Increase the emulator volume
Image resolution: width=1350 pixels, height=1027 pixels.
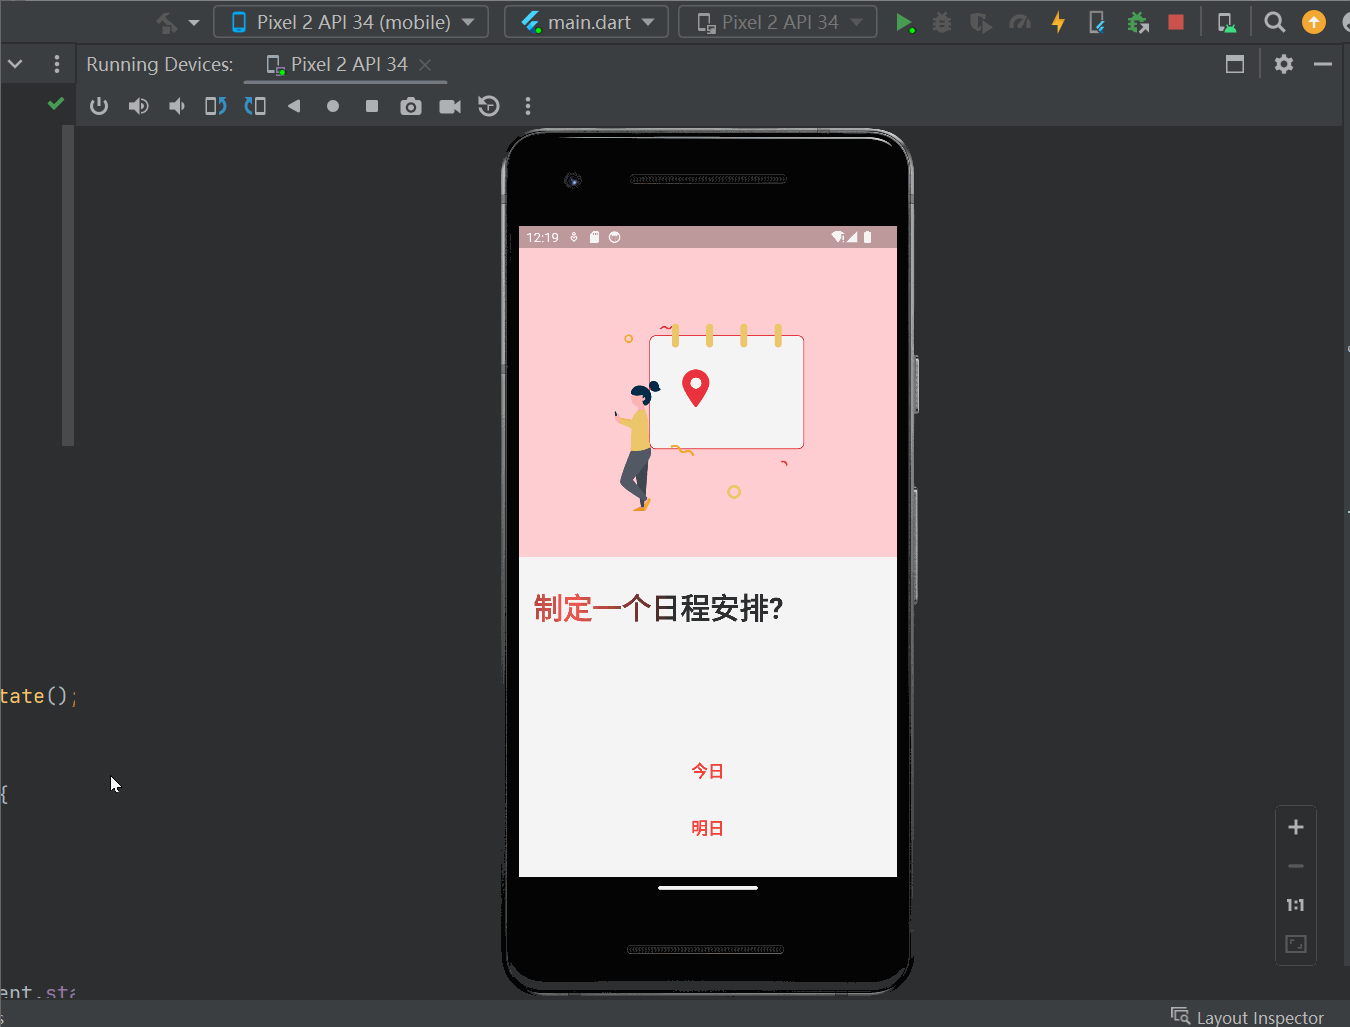[139, 106]
